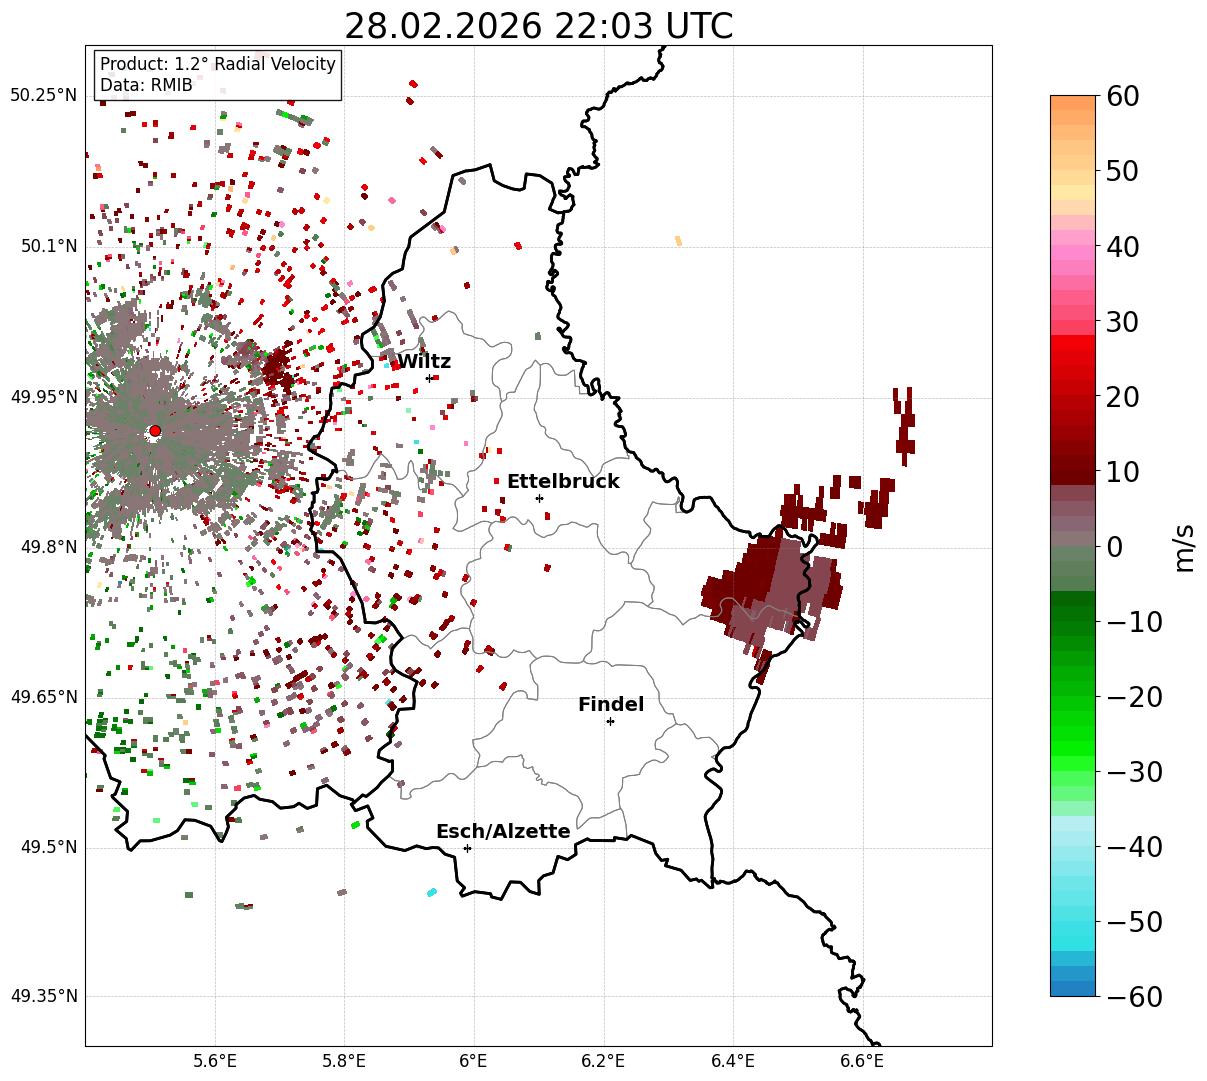Click the 49.95°N latitude label
The height and width of the screenshot is (1081, 1207).
pos(44,397)
